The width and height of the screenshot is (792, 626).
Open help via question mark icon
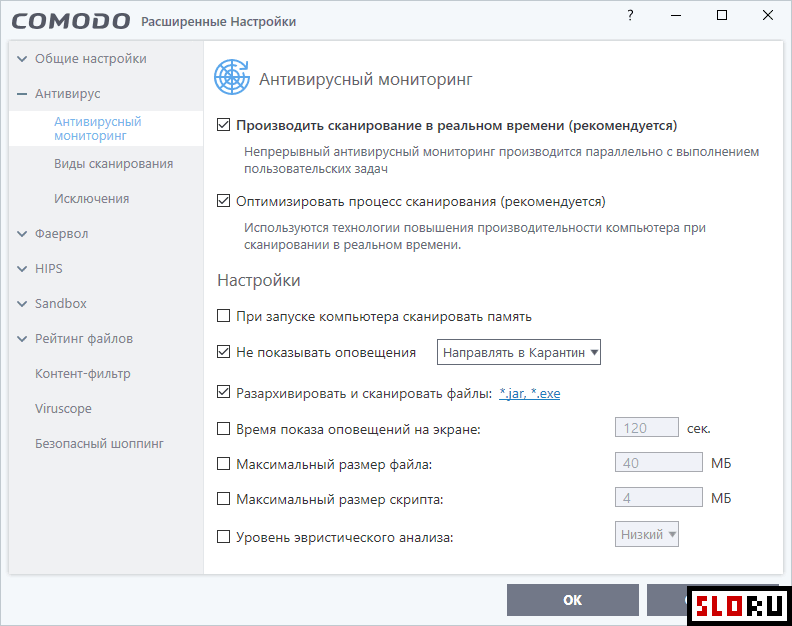[x=630, y=15]
